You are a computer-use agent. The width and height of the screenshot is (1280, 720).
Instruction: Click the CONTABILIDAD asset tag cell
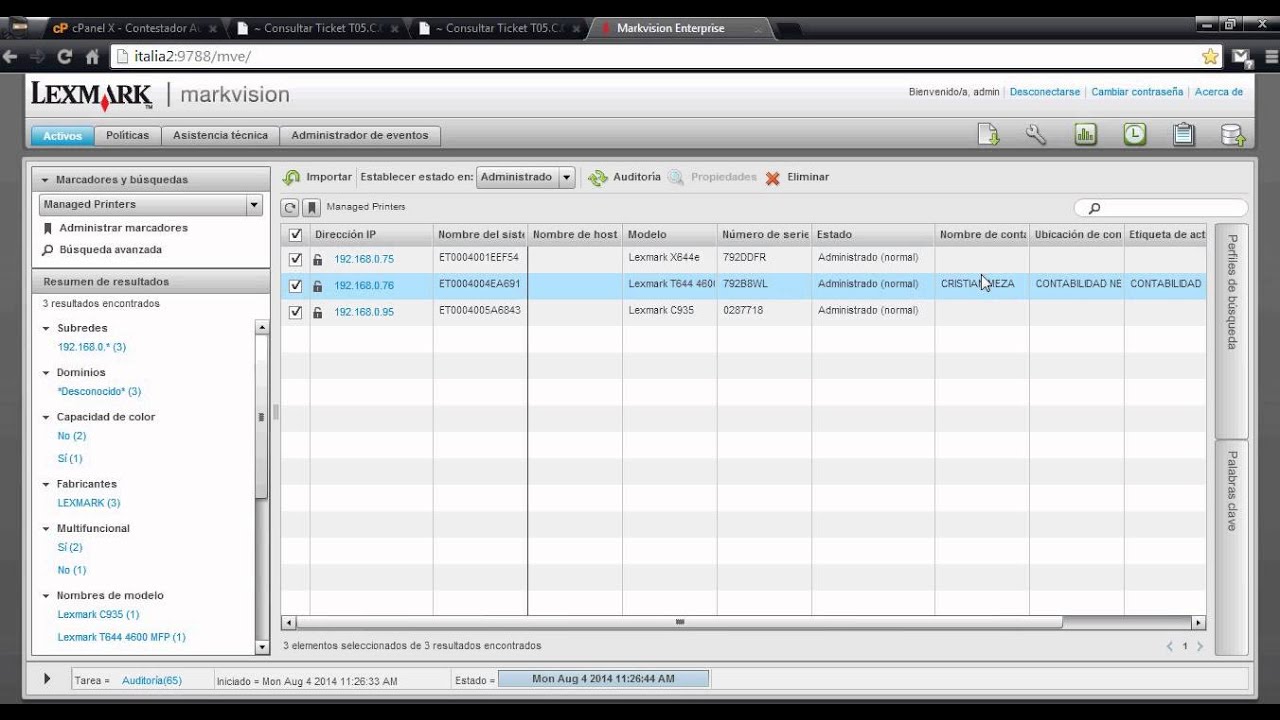click(1165, 284)
